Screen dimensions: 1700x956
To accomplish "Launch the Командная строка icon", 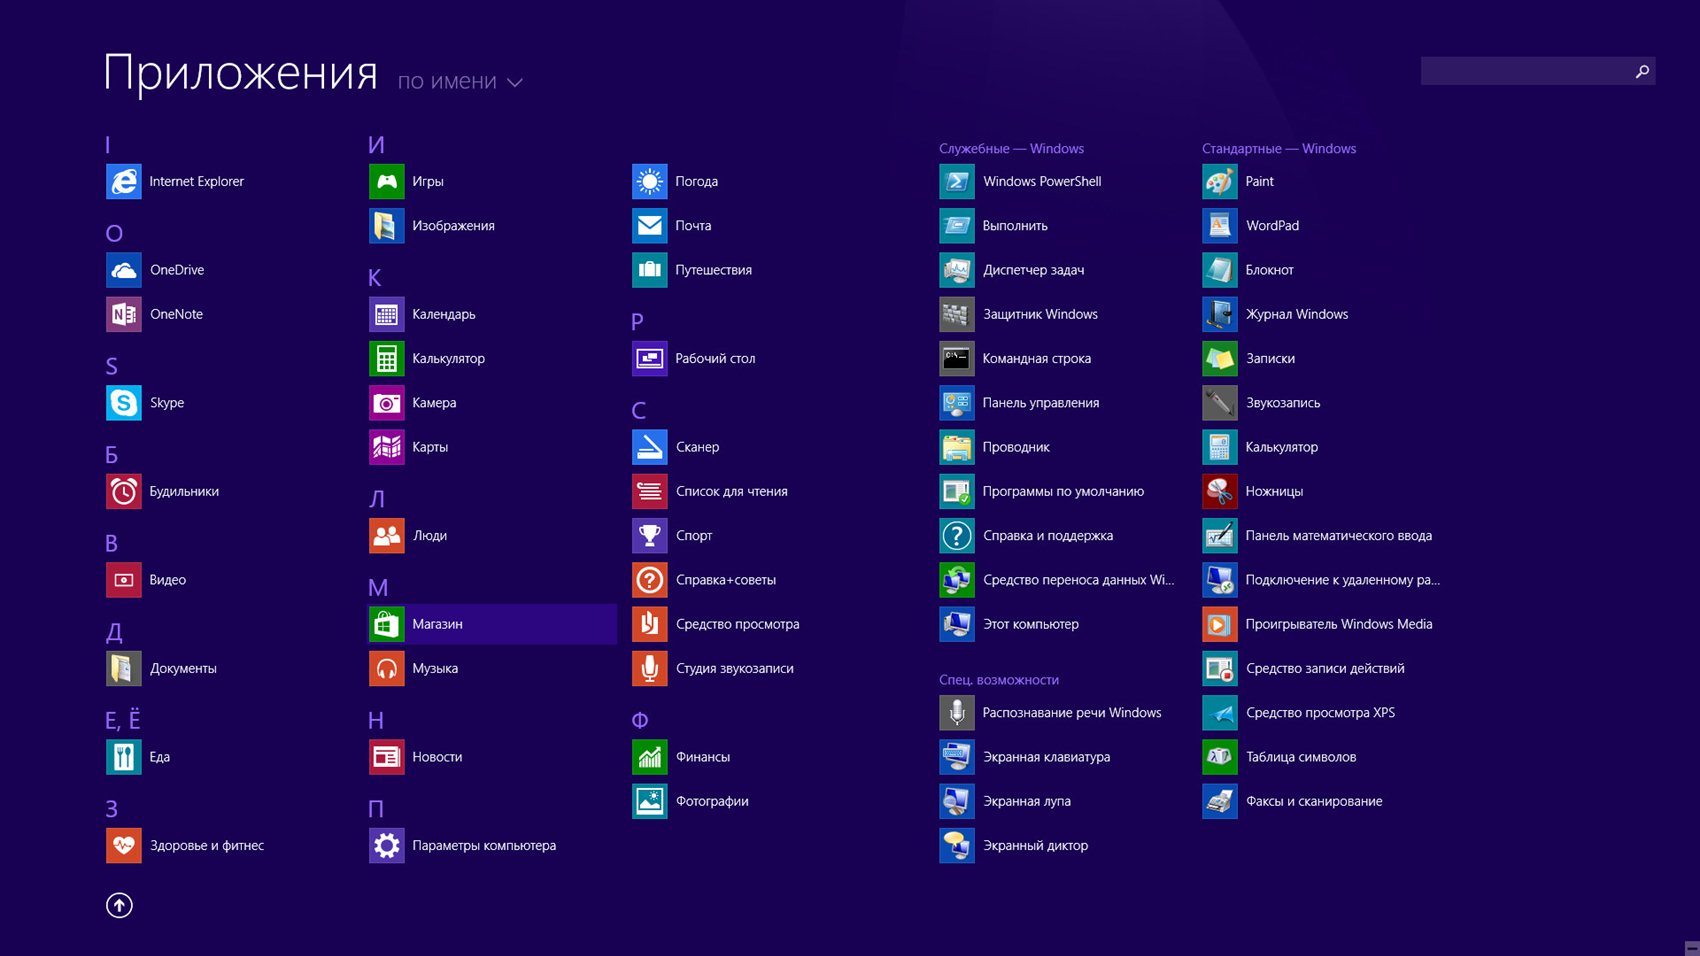I will 957,358.
